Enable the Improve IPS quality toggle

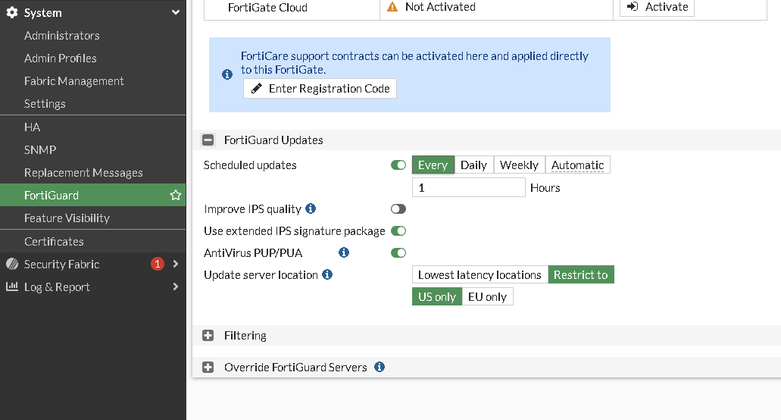pyautogui.click(x=398, y=209)
